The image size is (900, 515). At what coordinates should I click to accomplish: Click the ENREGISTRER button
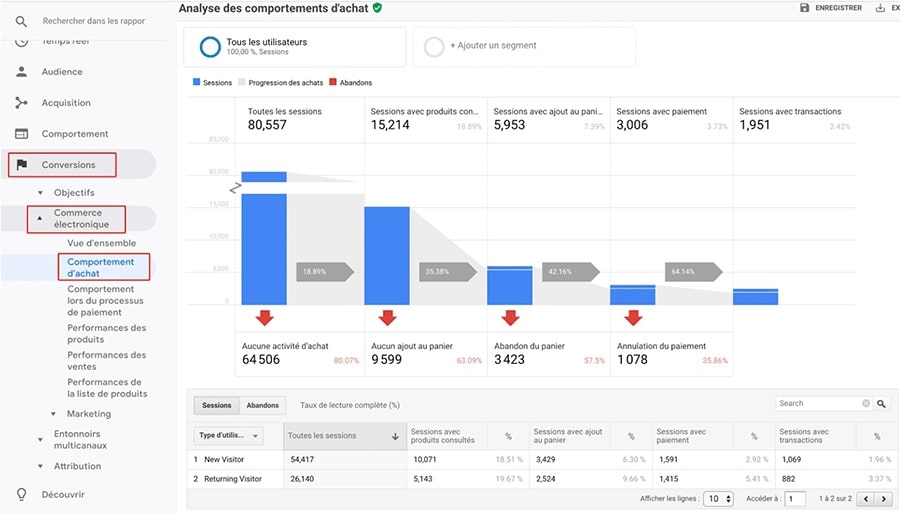tap(831, 8)
